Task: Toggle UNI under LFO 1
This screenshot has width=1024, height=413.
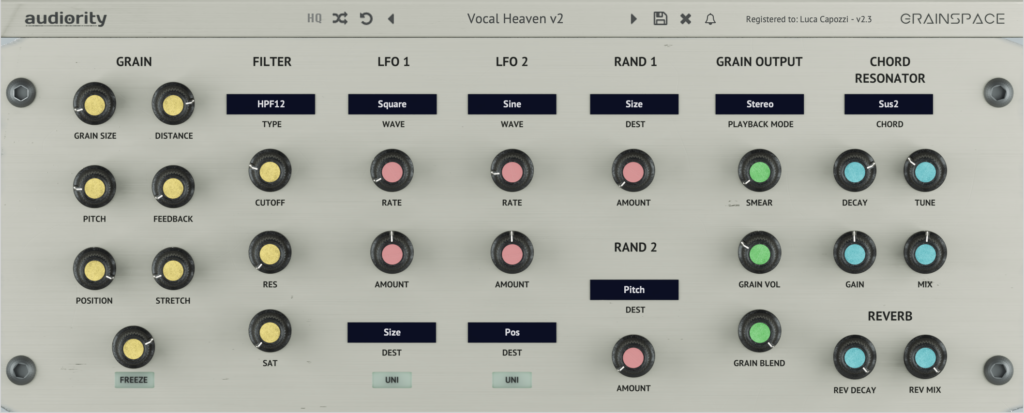Action: pyautogui.click(x=392, y=380)
